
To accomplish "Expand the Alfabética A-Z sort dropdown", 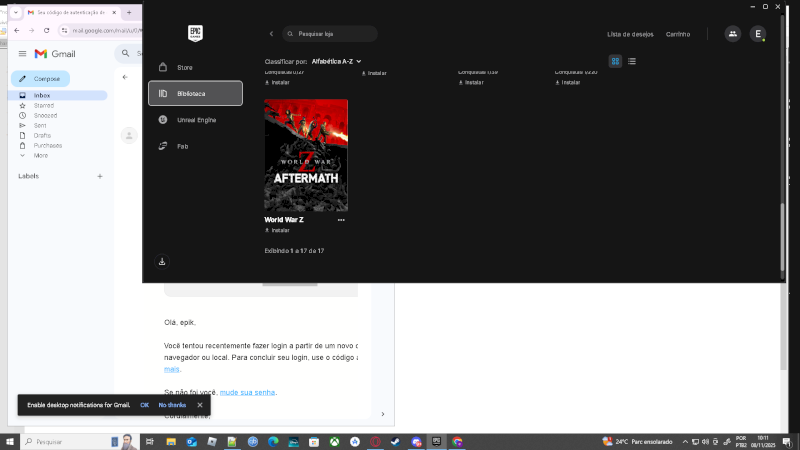I will 336,61.
